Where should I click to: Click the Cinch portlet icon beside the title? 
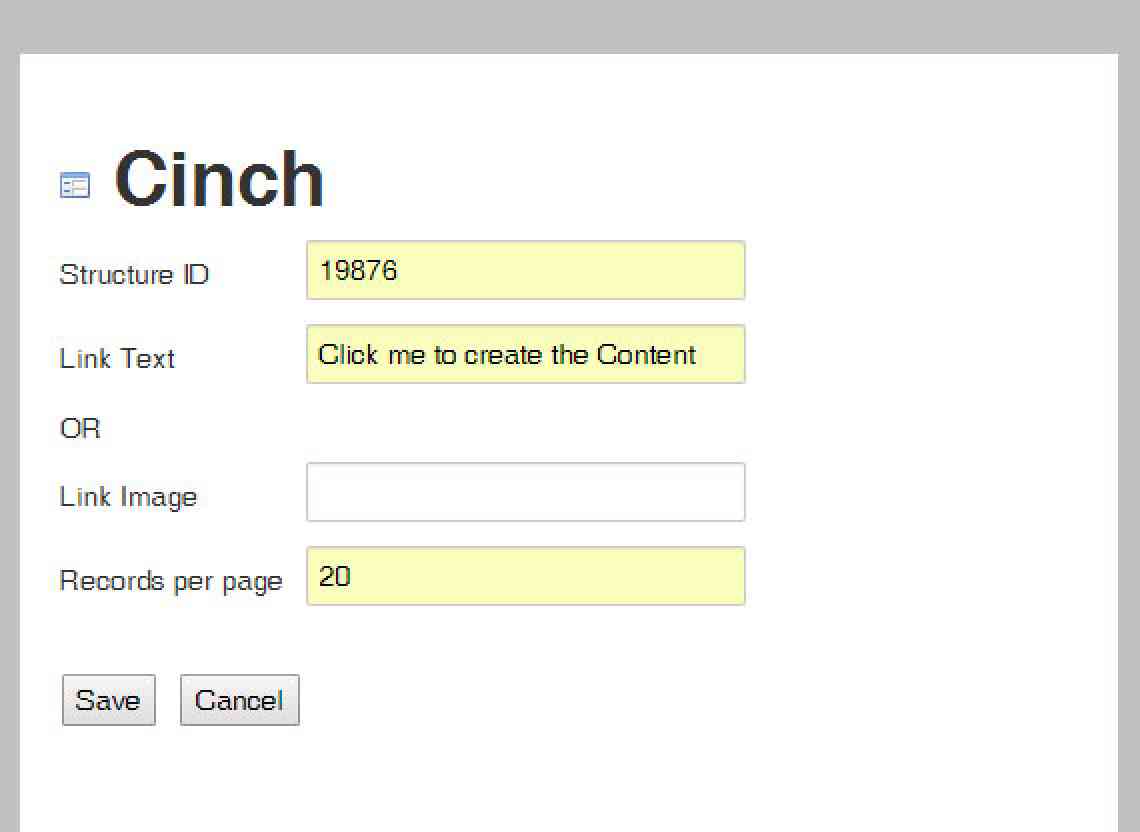point(75,185)
